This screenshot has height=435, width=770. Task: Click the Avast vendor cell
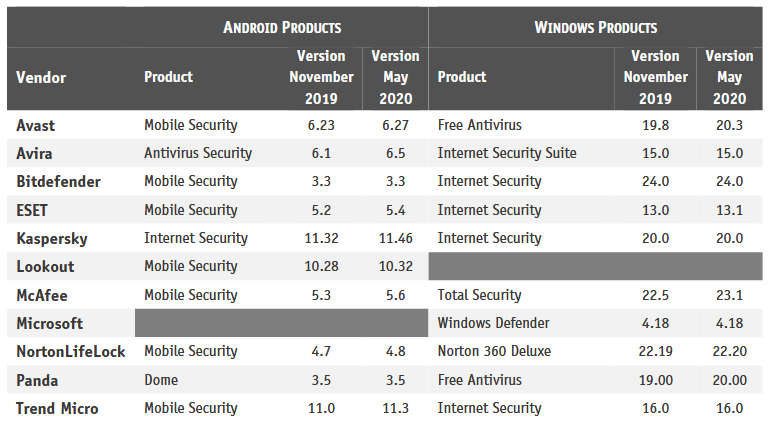[37, 126]
